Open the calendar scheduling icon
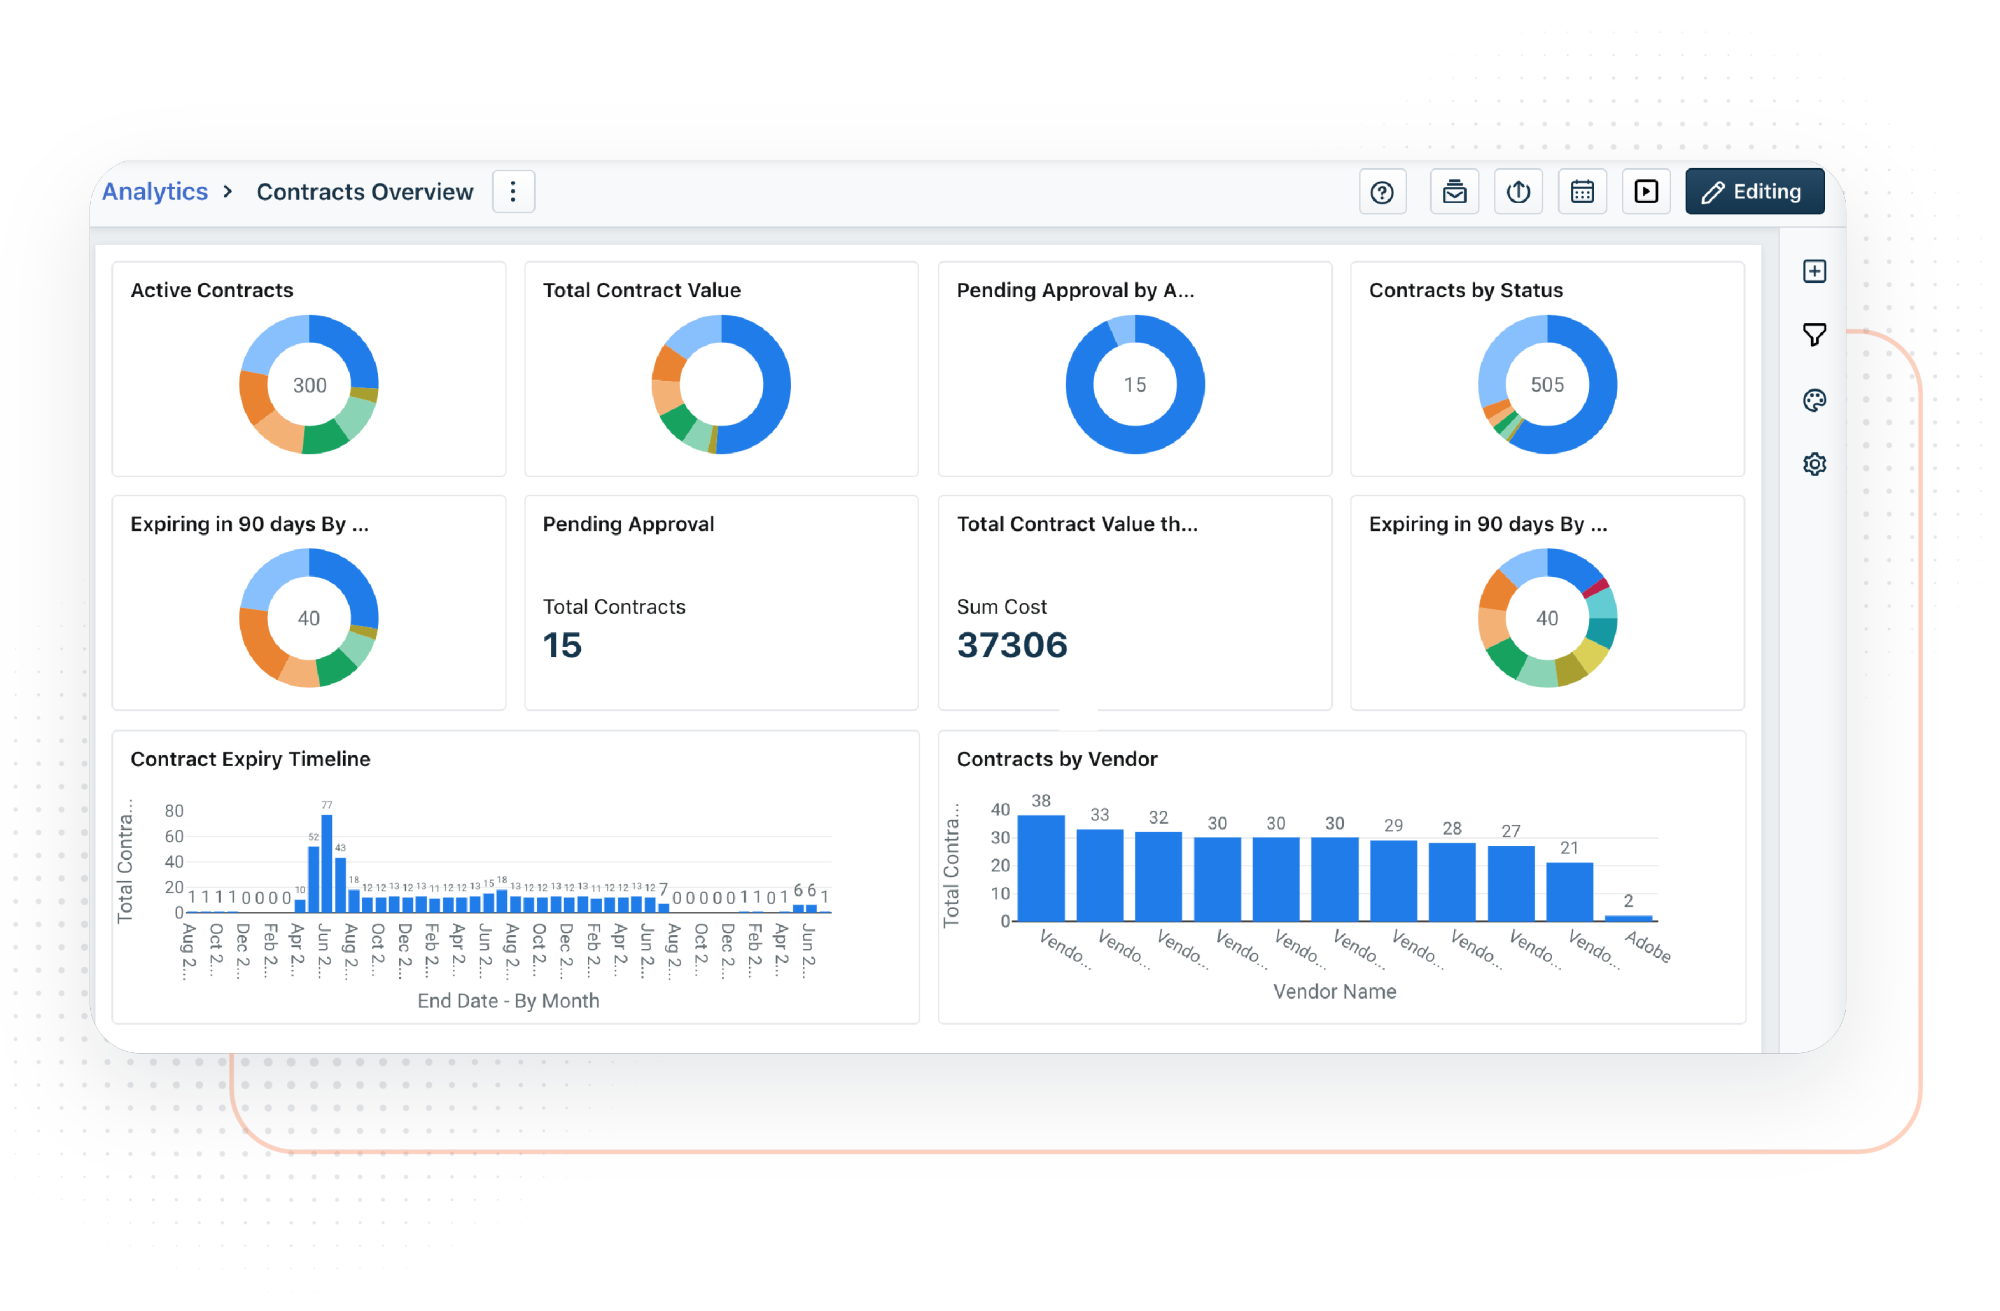 (1582, 191)
